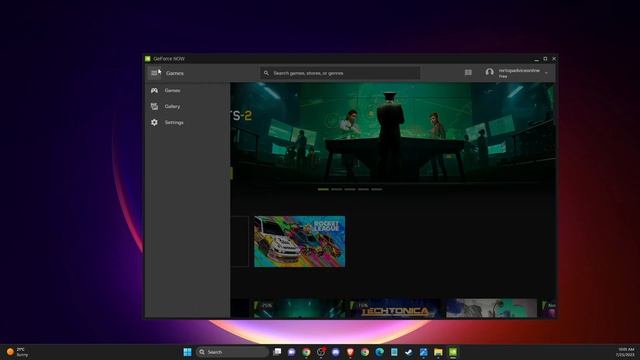This screenshot has height=360, width=640.
Task: Launch Microsoft Edge from taskbar
Action: click(x=380, y=352)
